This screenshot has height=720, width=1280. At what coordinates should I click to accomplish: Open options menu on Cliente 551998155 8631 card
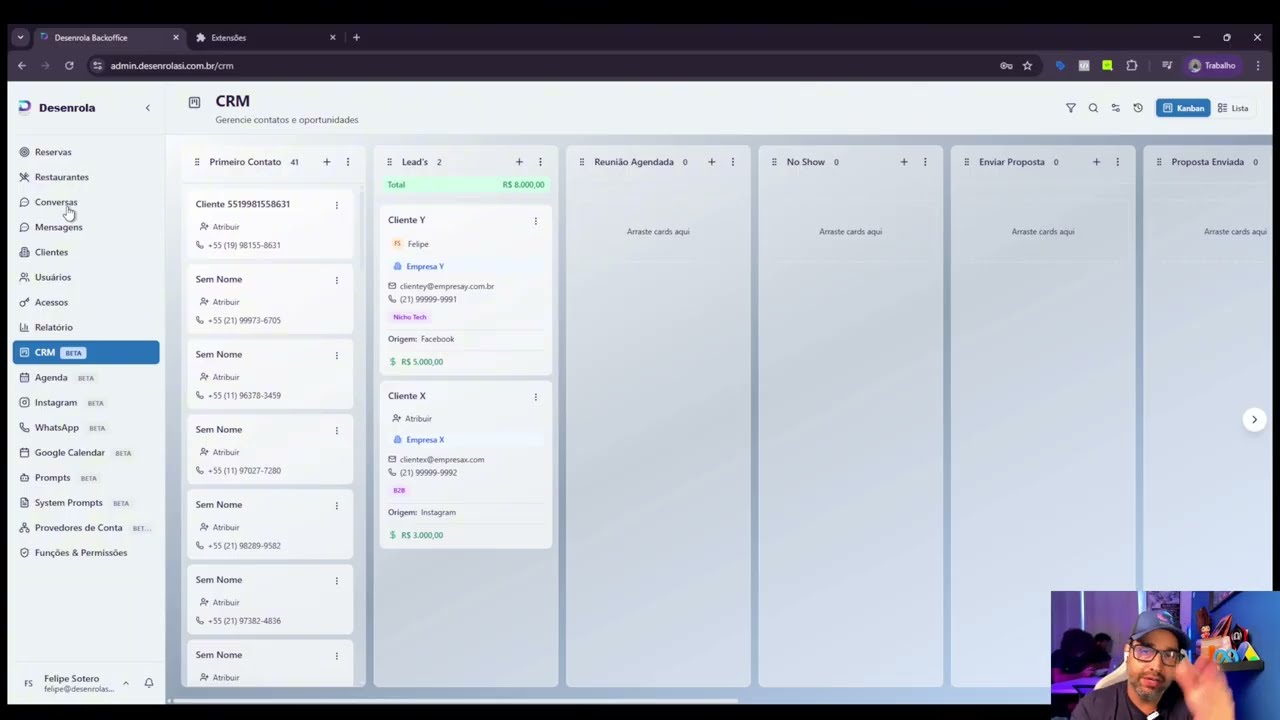click(x=336, y=205)
